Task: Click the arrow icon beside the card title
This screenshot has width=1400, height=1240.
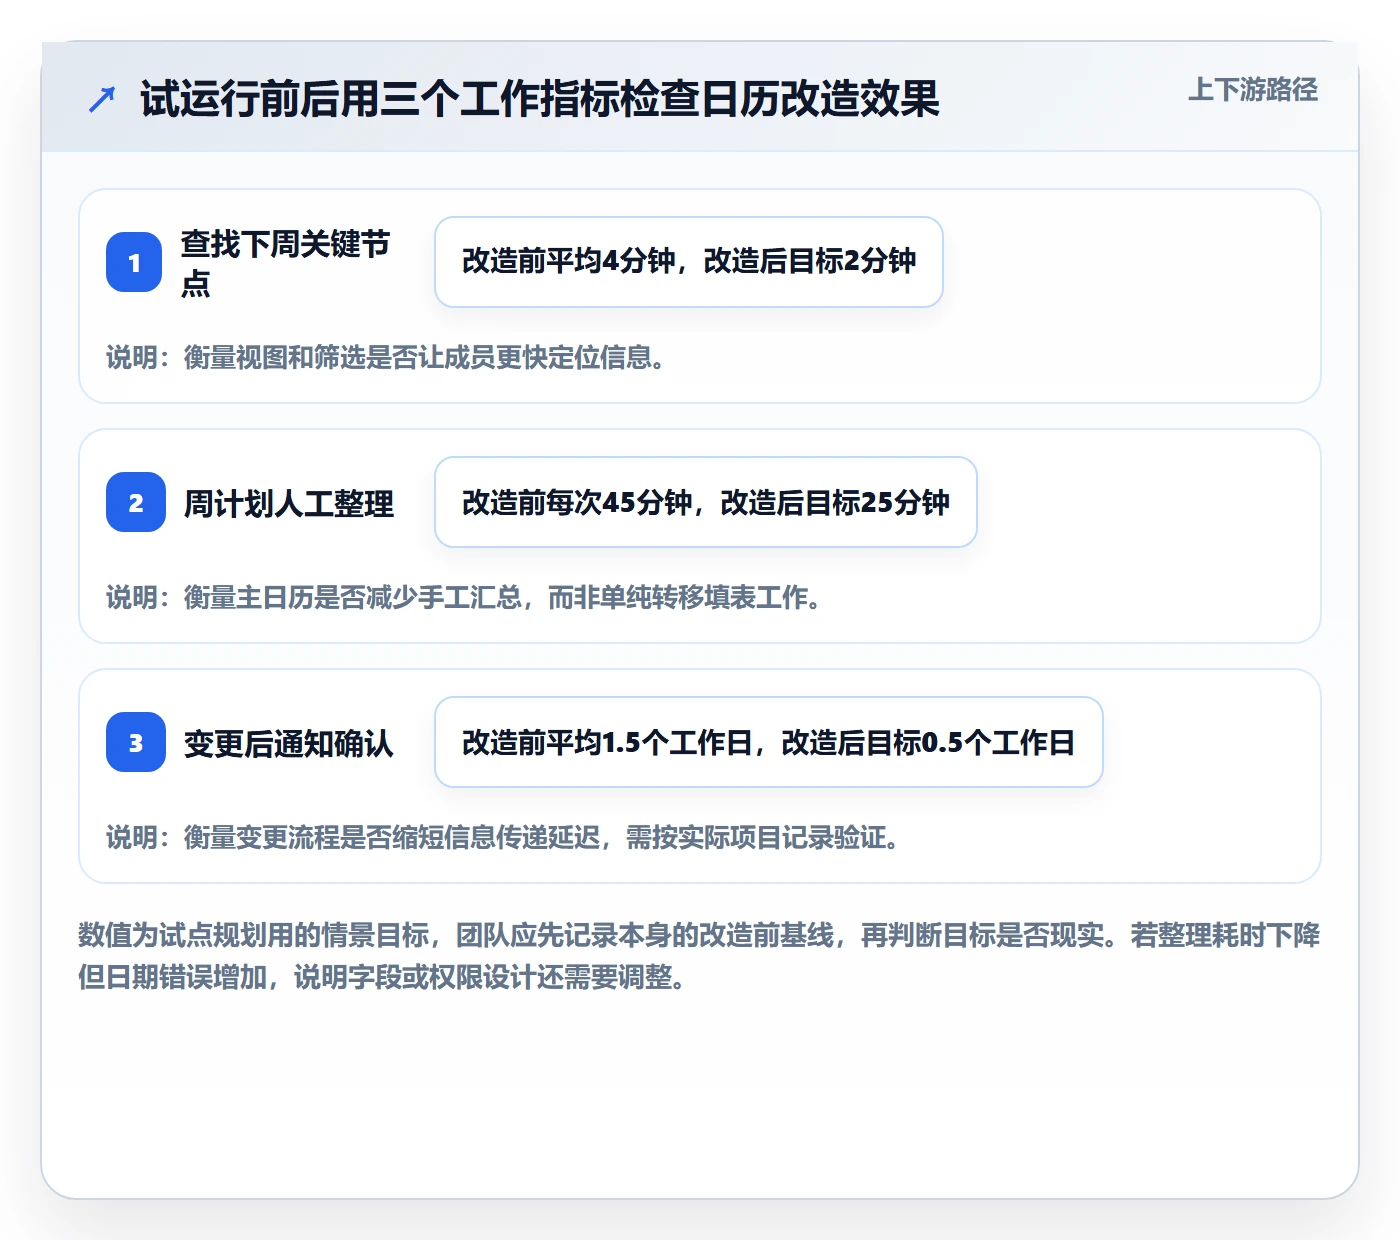Action: click(x=102, y=99)
